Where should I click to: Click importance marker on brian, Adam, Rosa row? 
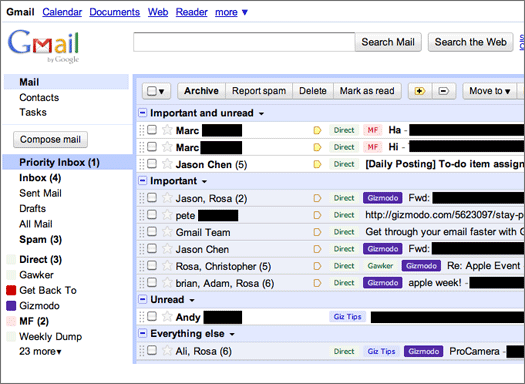tap(317, 283)
